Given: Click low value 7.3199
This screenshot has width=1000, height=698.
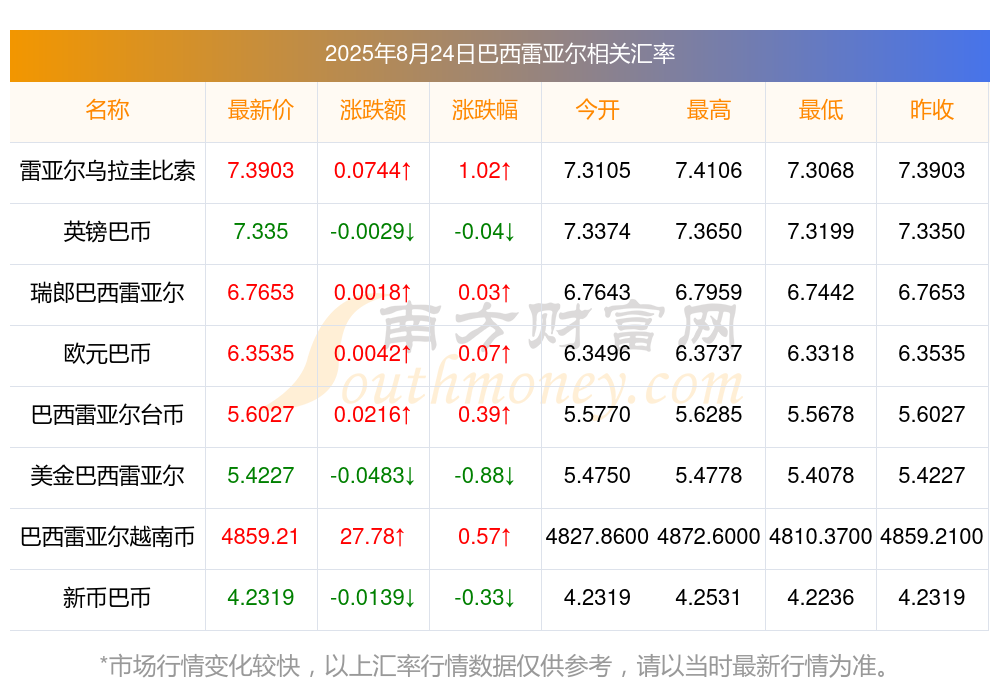Looking at the screenshot, I should 821,232.
